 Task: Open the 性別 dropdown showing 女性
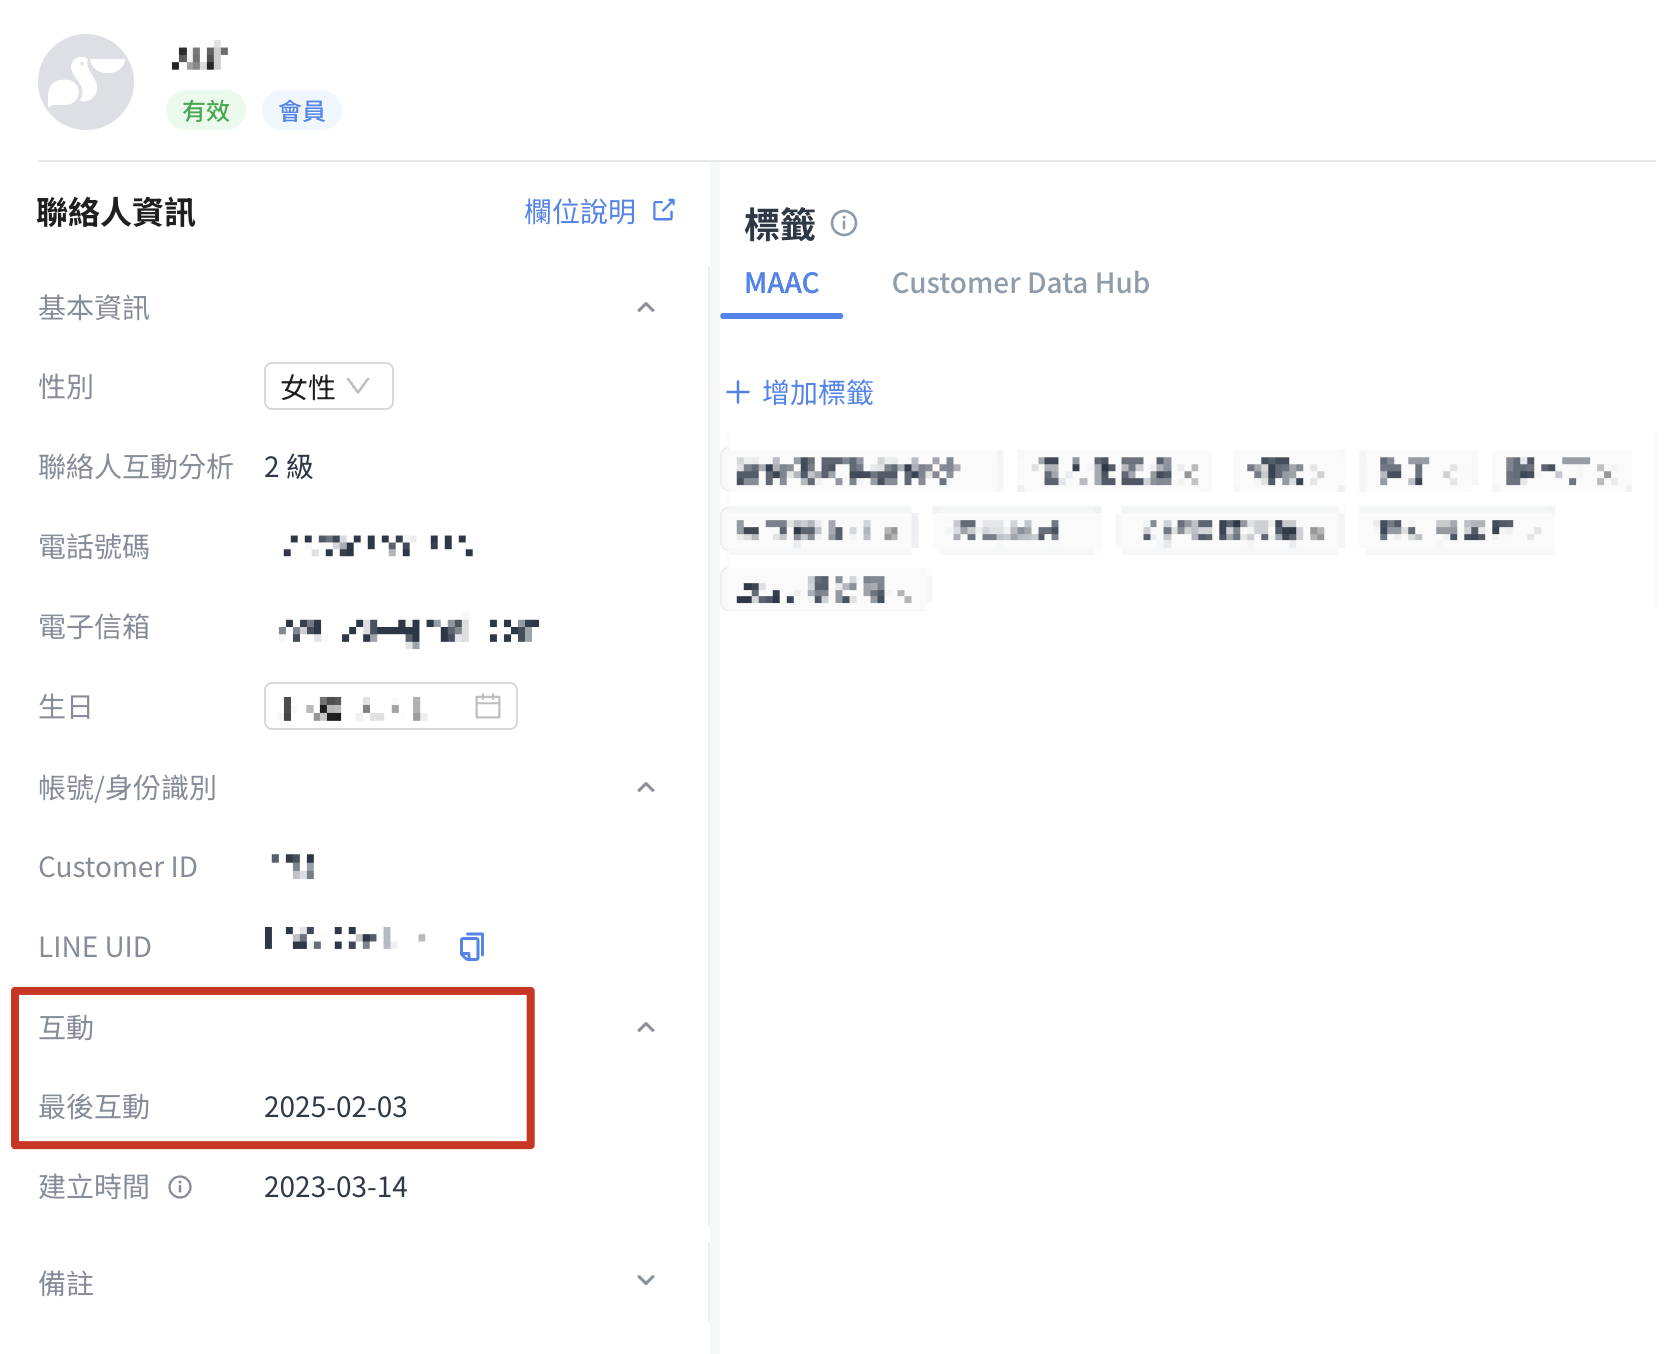click(x=328, y=386)
